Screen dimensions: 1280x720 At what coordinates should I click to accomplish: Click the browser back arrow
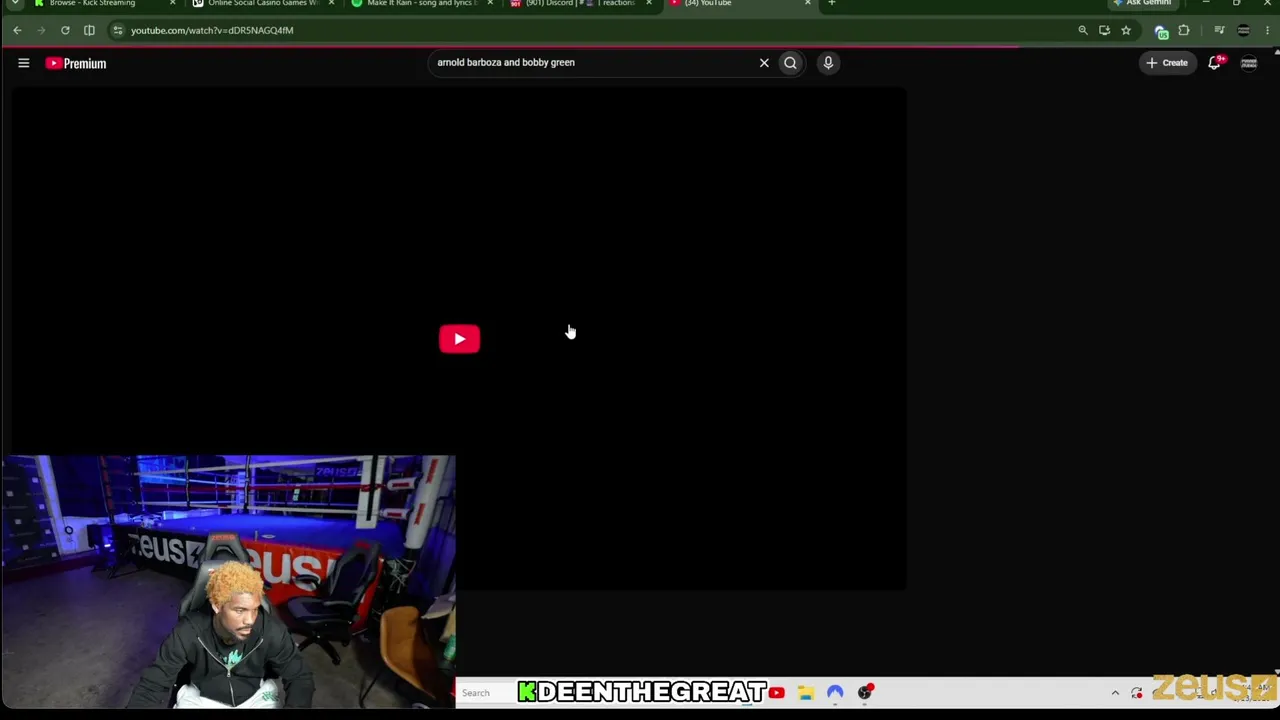(17, 31)
